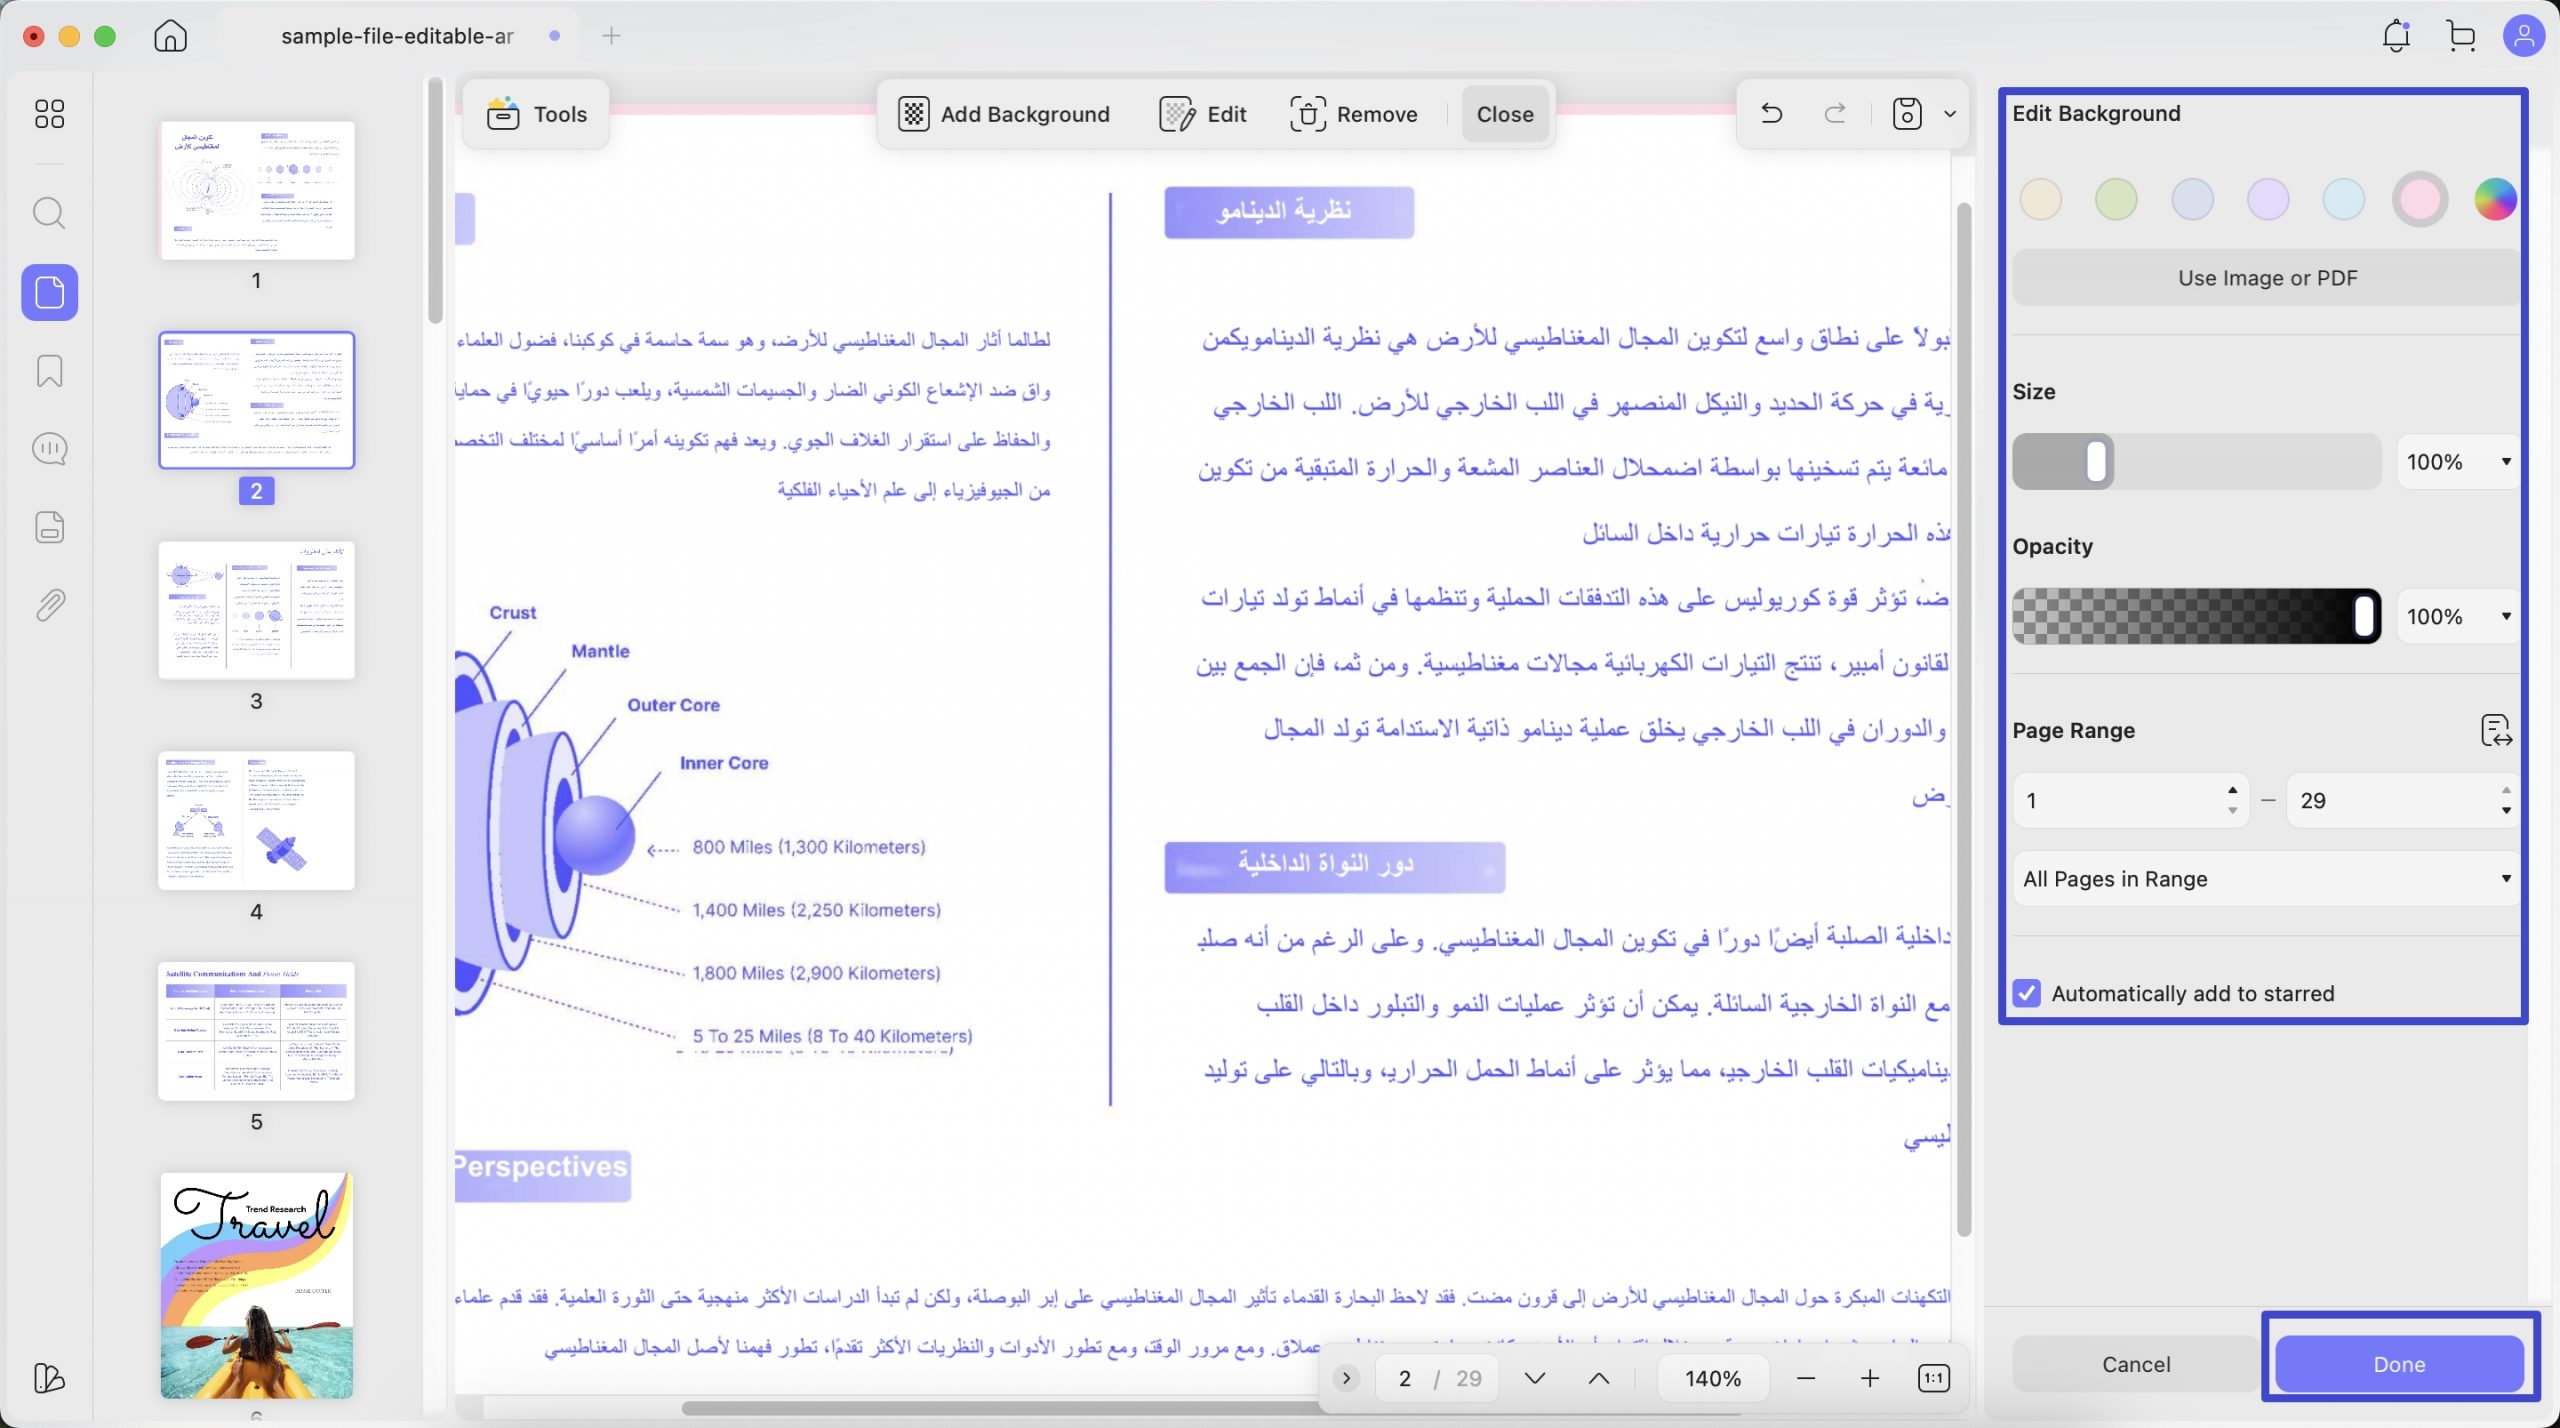Click the Size slider handle
The height and width of the screenshot is (1428, 2560).
tap(2096, 462)
